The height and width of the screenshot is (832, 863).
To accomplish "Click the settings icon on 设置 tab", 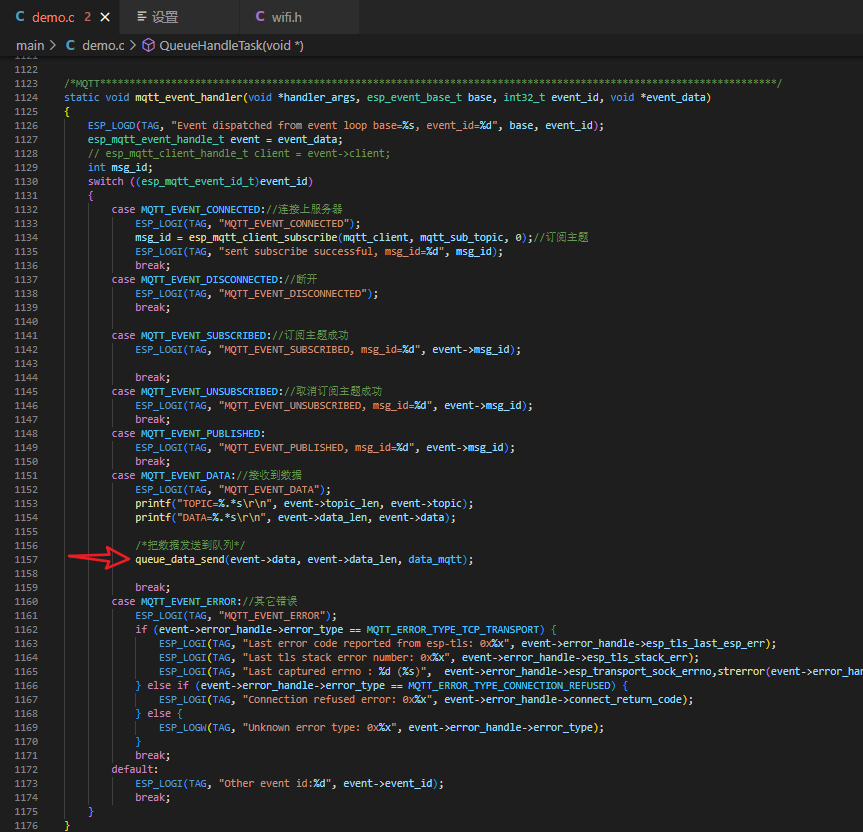I will [x=142, y=17].
